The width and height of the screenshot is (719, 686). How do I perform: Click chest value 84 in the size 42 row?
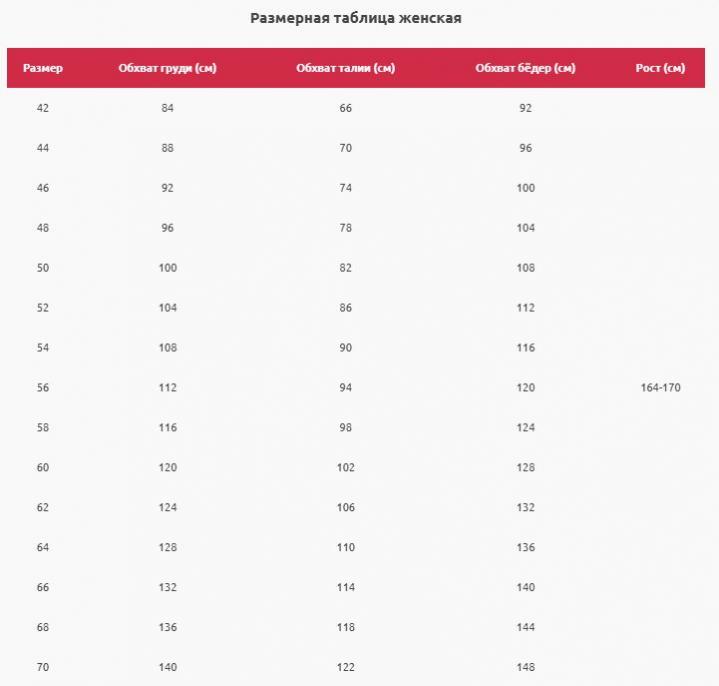(x=167, y=108)
